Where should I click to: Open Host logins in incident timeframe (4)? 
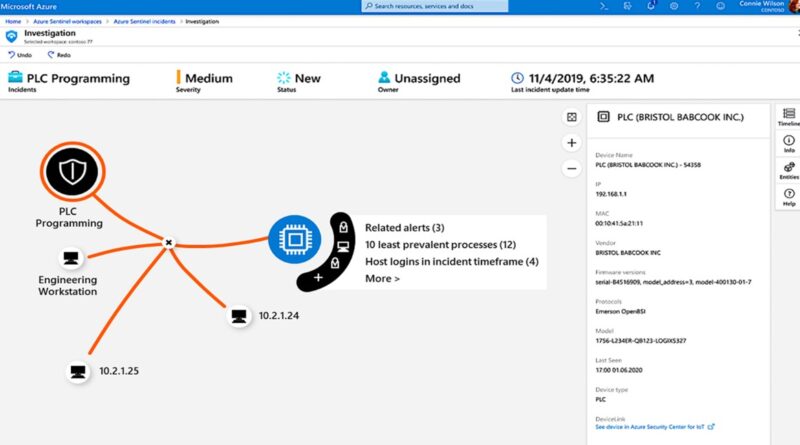pos(452,261)
